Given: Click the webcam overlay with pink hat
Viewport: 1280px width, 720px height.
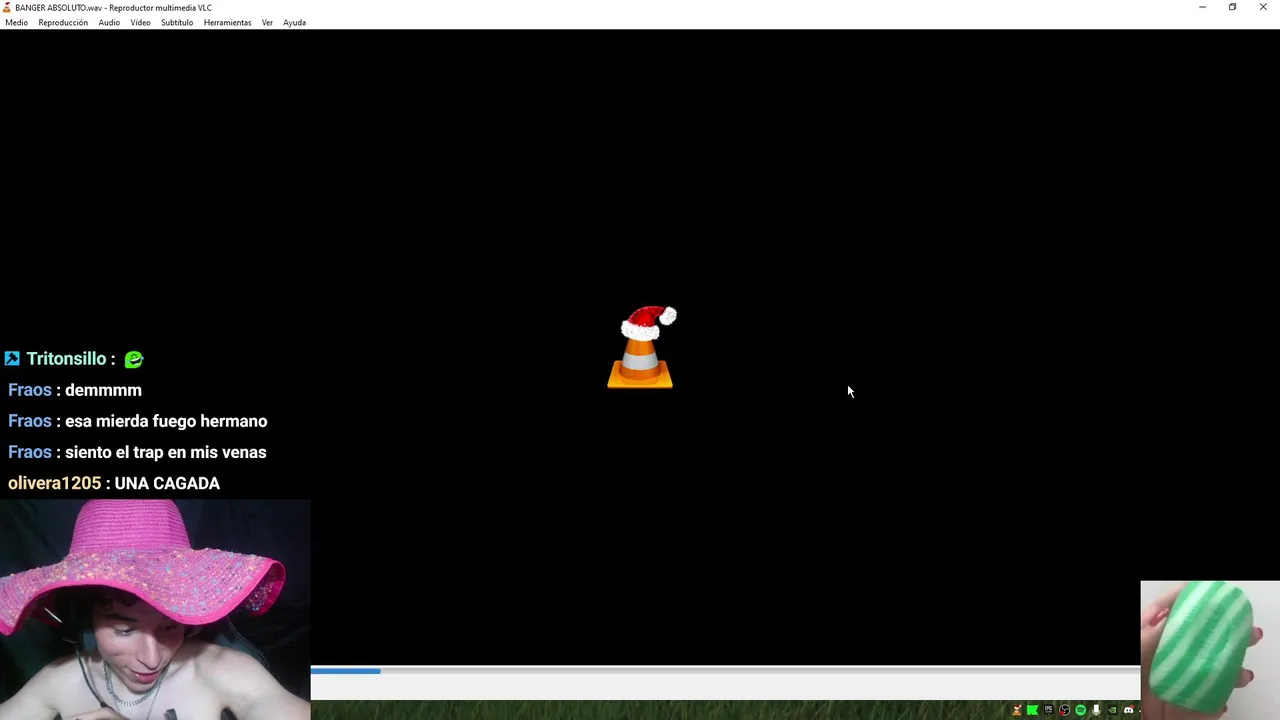Looking at the screenshot, I should [155, 610].
